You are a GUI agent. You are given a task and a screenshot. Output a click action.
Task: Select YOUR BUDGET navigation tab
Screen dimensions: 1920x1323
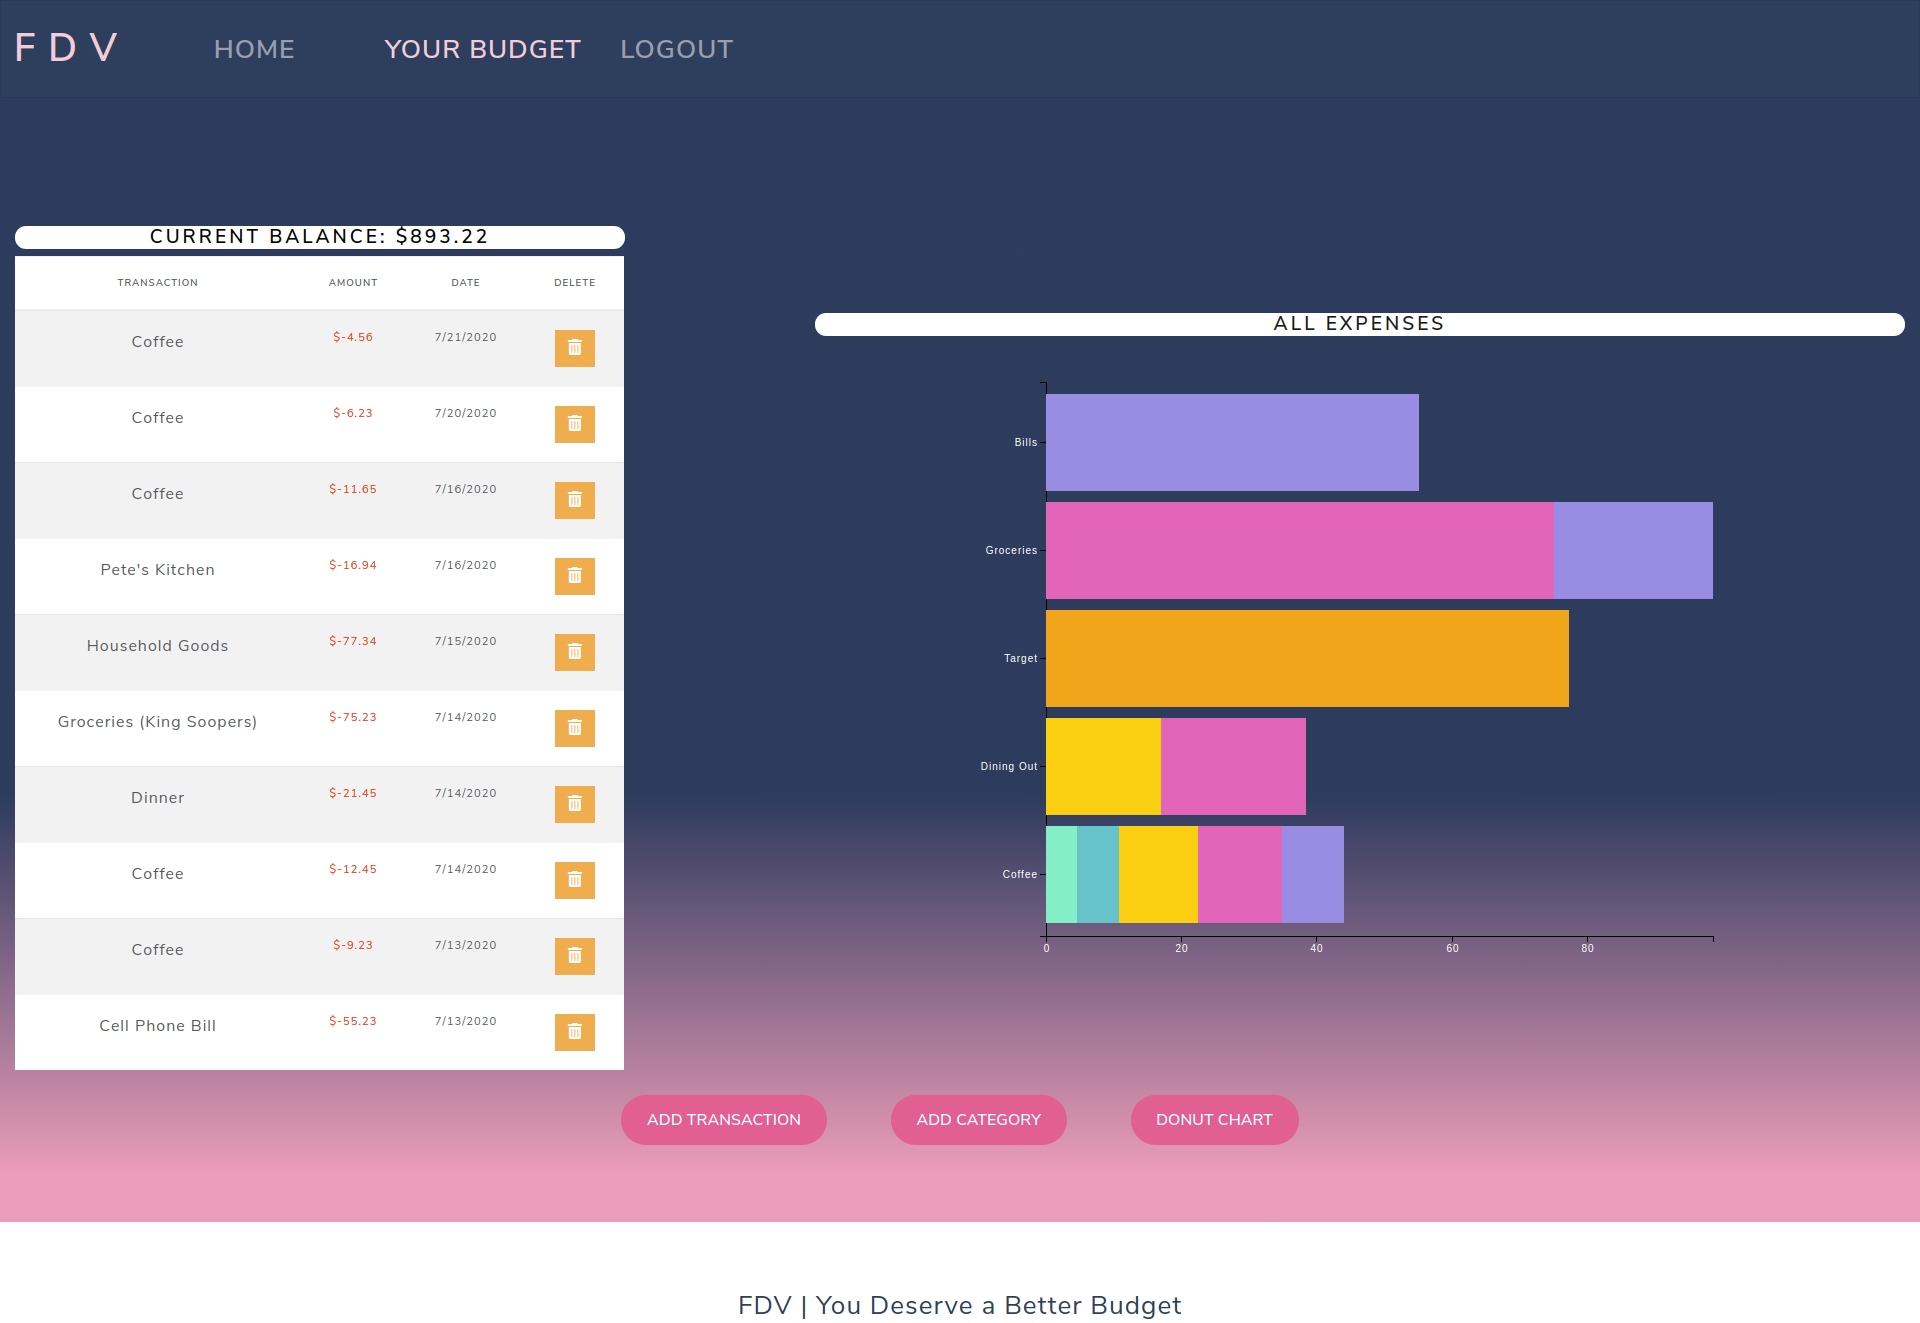click(x=481, y=48)
